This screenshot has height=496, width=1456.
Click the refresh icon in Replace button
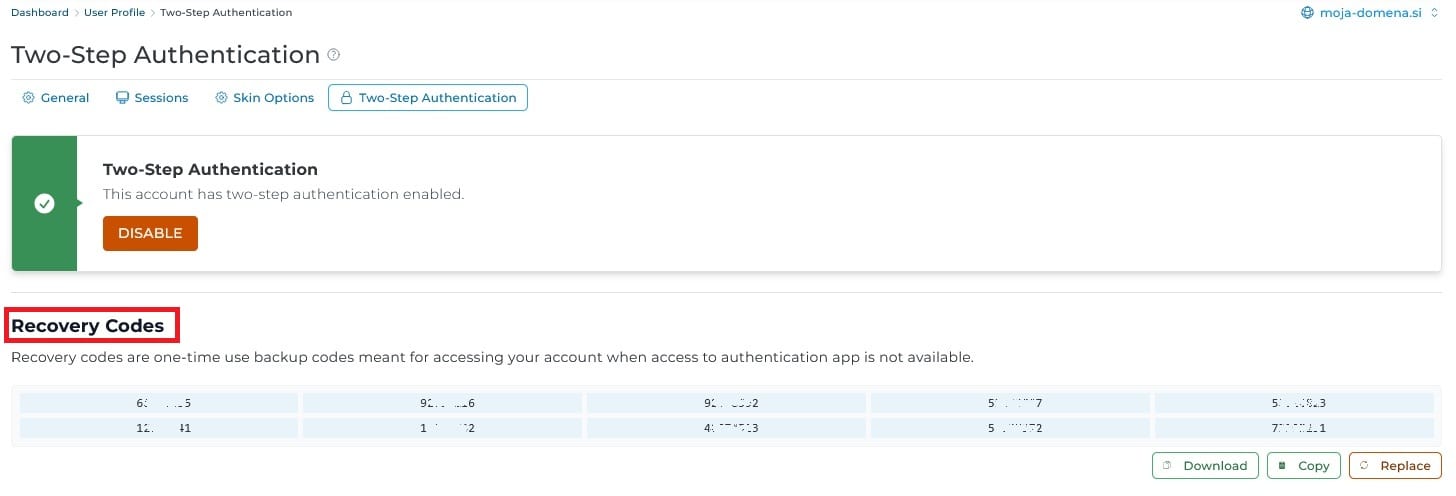(1364, 465)
